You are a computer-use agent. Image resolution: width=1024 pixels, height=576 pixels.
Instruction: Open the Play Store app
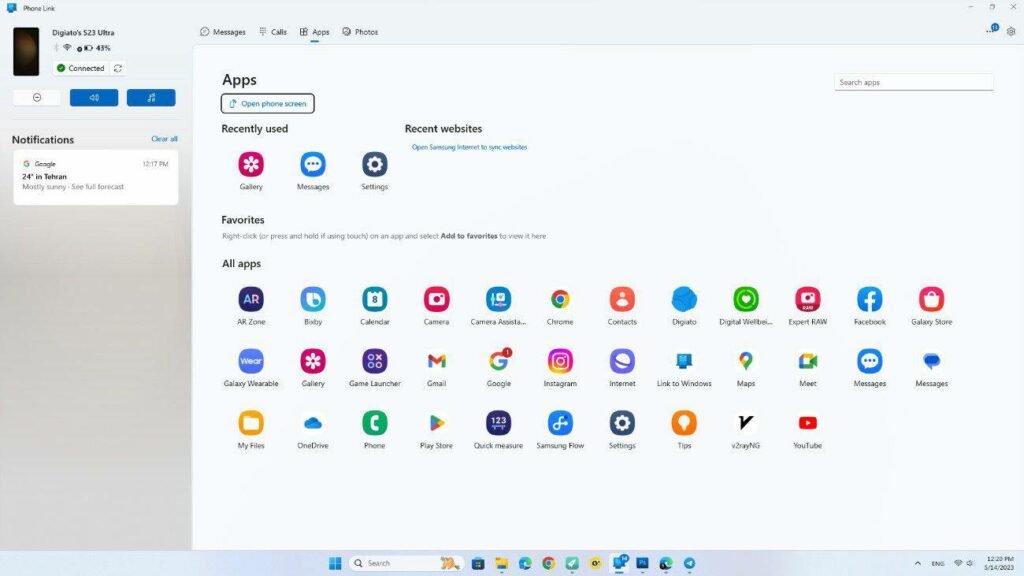436,423
